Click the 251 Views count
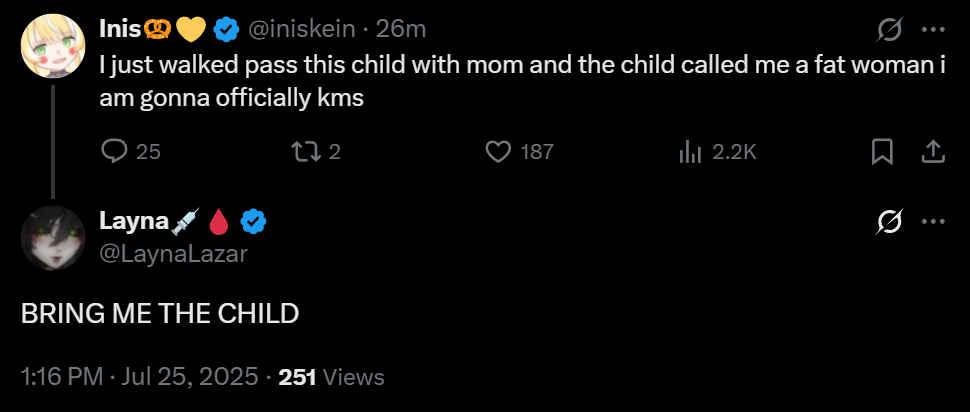Screen dimensions: 970x412 coord(331,377)
